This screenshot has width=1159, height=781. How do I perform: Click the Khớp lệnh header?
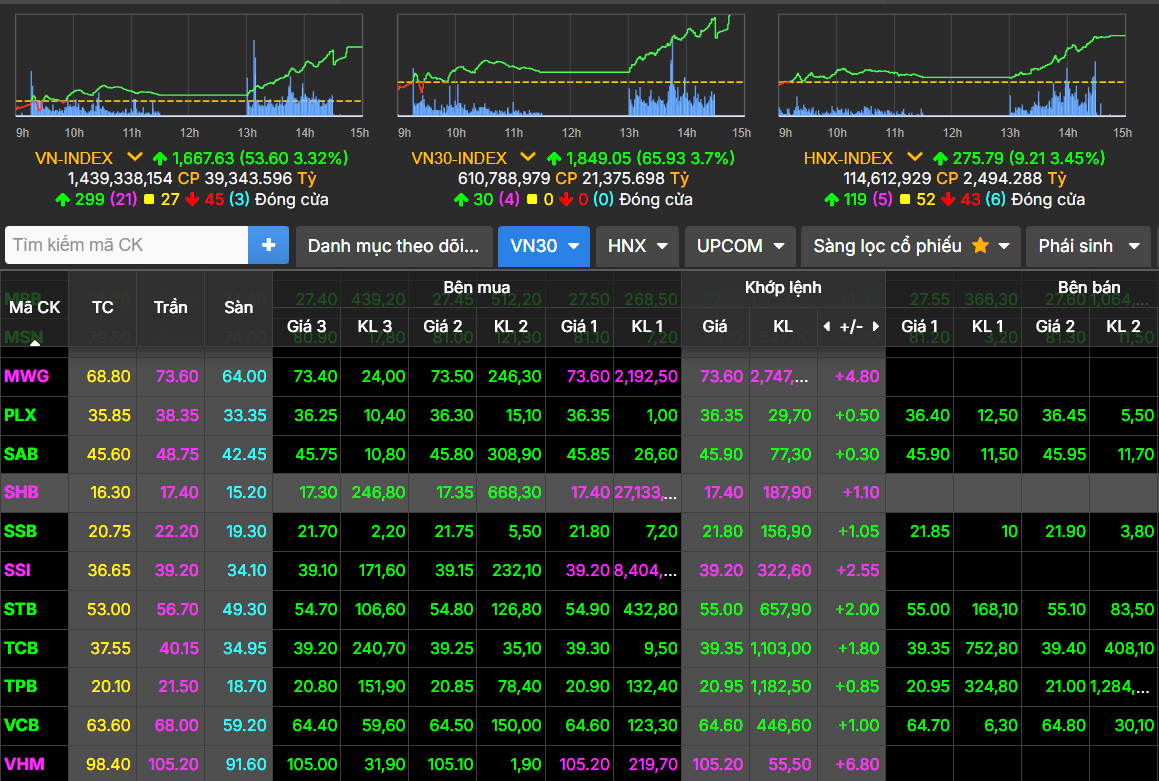click(x=784, y=287)
